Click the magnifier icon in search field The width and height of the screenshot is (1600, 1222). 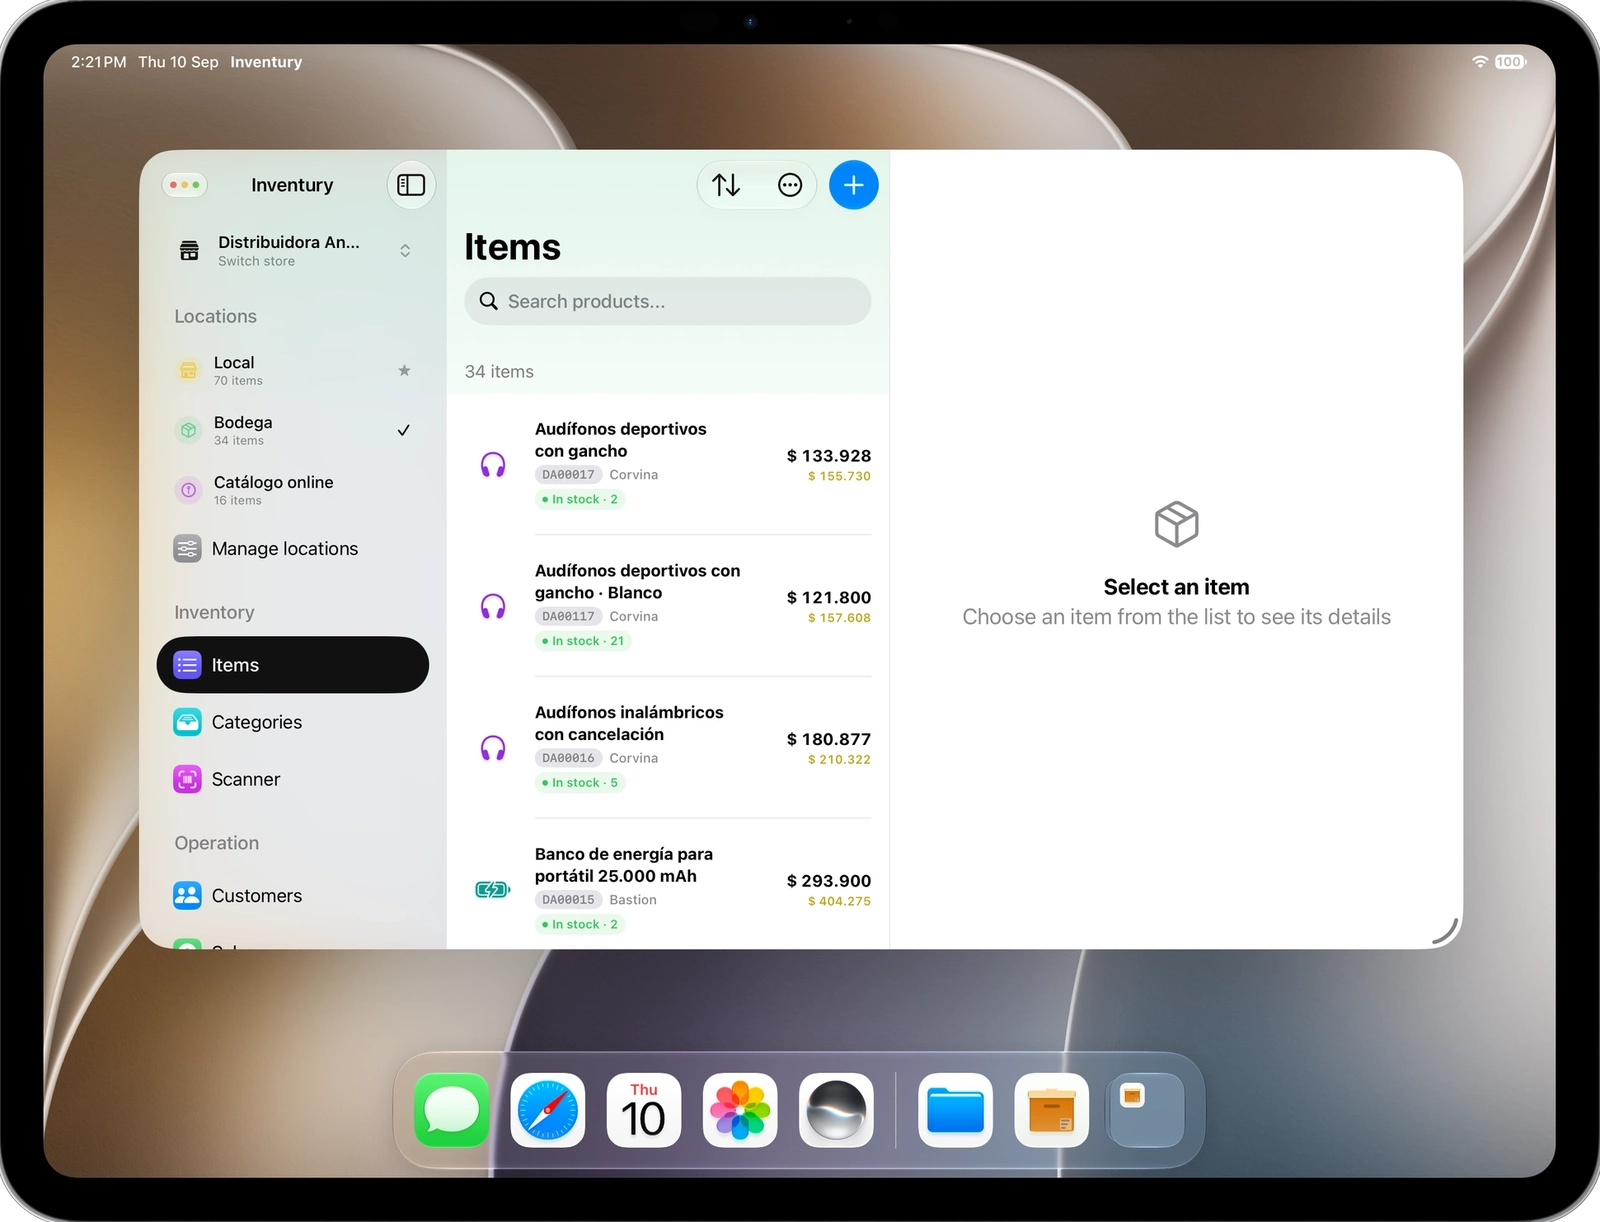click(x=488, y=301)
